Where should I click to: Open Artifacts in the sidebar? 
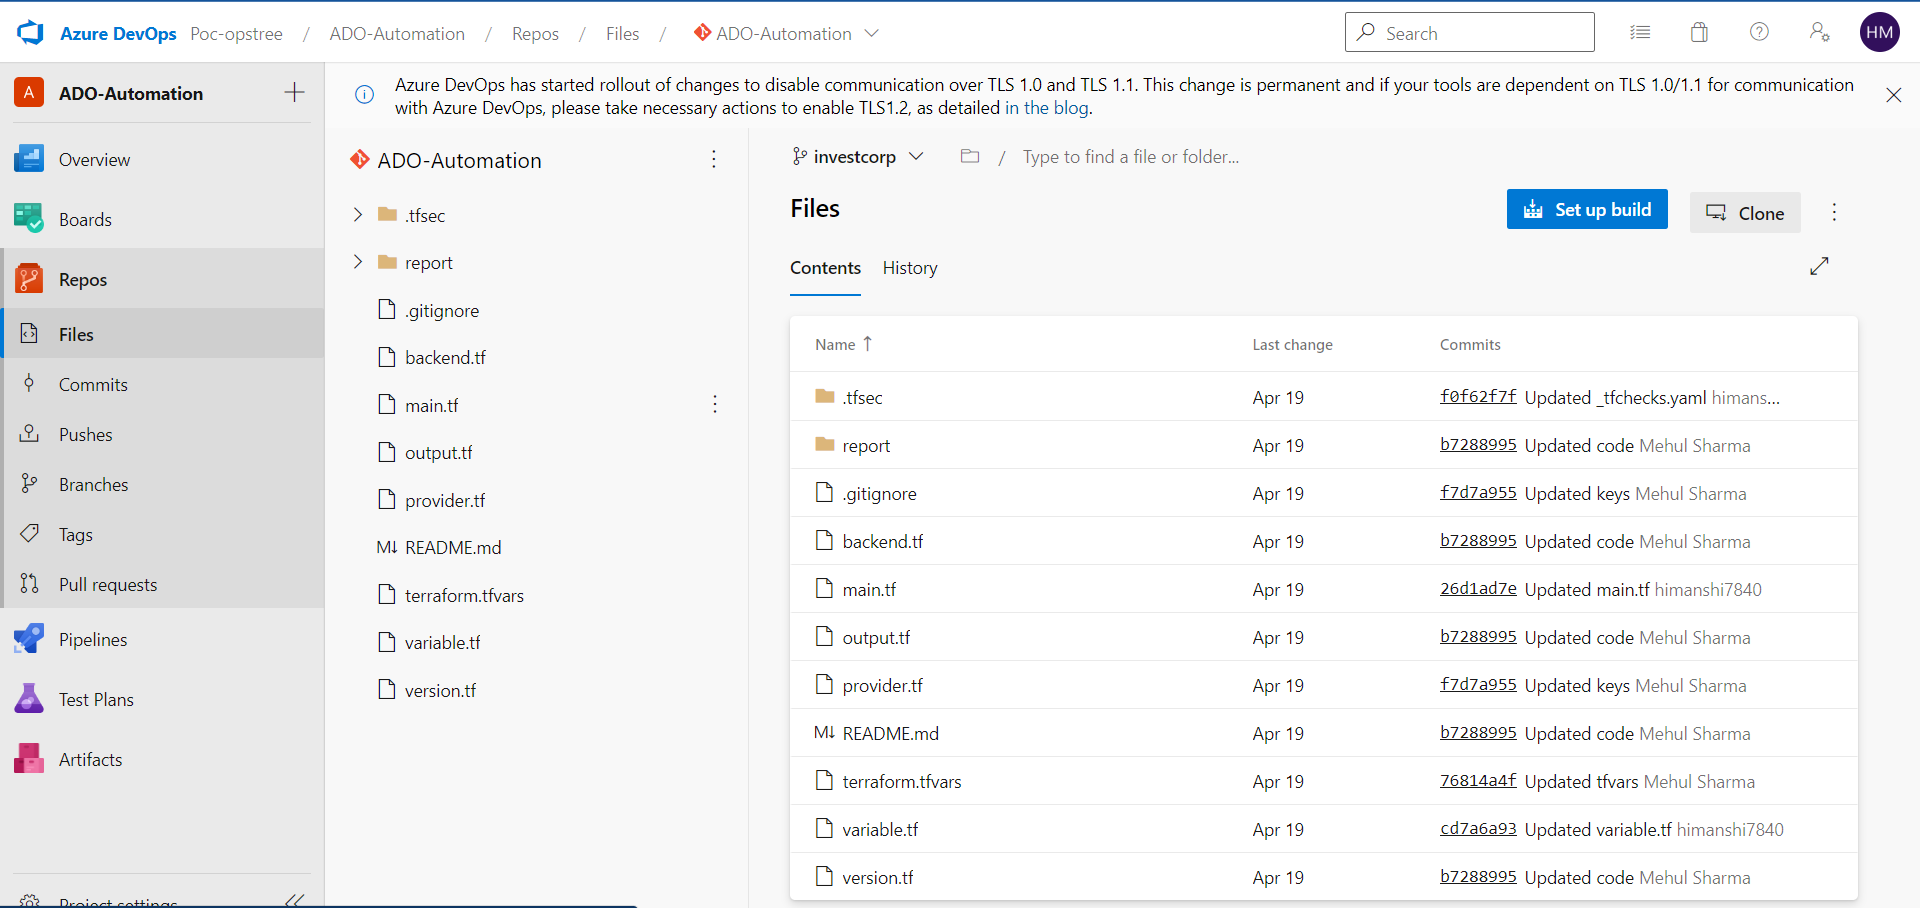coord(162,759)
